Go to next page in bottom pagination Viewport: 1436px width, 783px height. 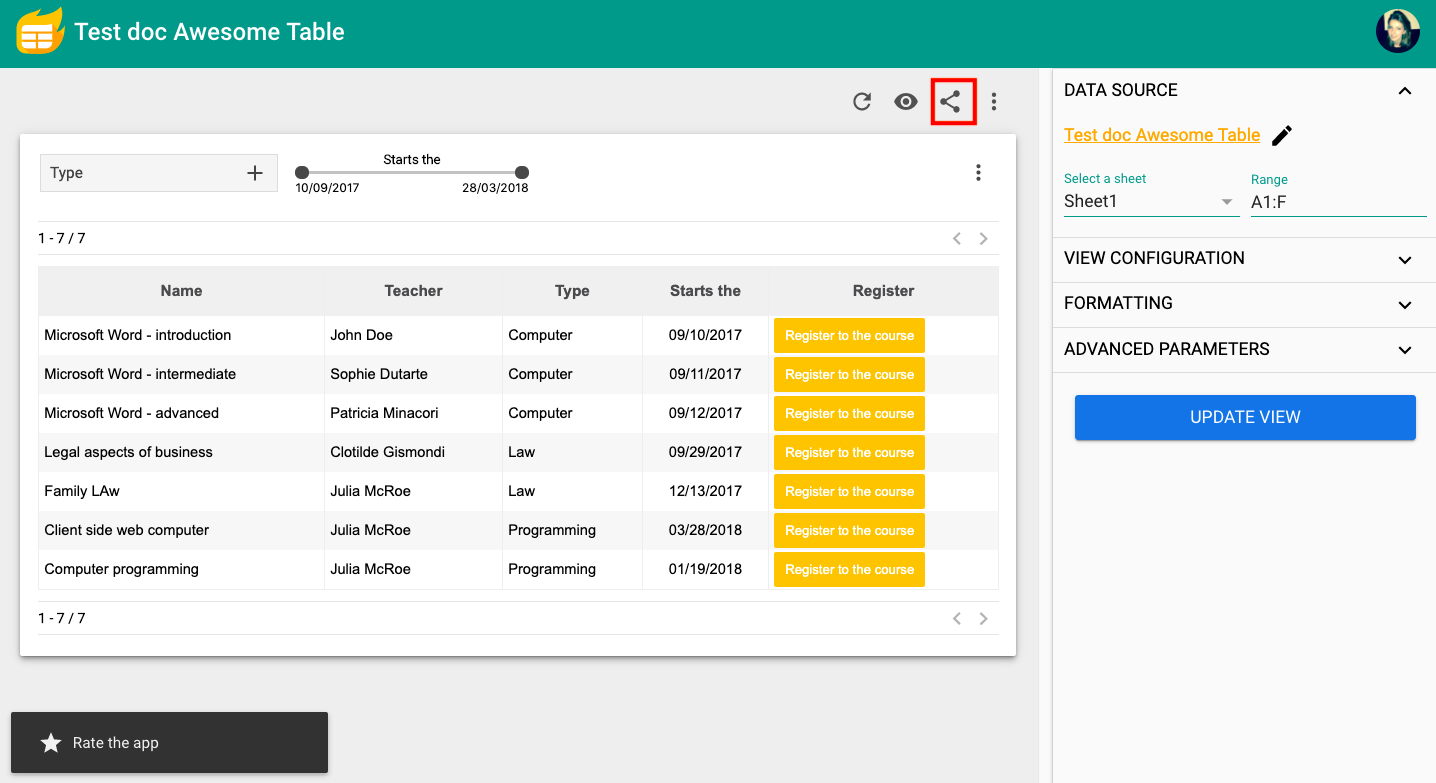[x=984, y=619]
